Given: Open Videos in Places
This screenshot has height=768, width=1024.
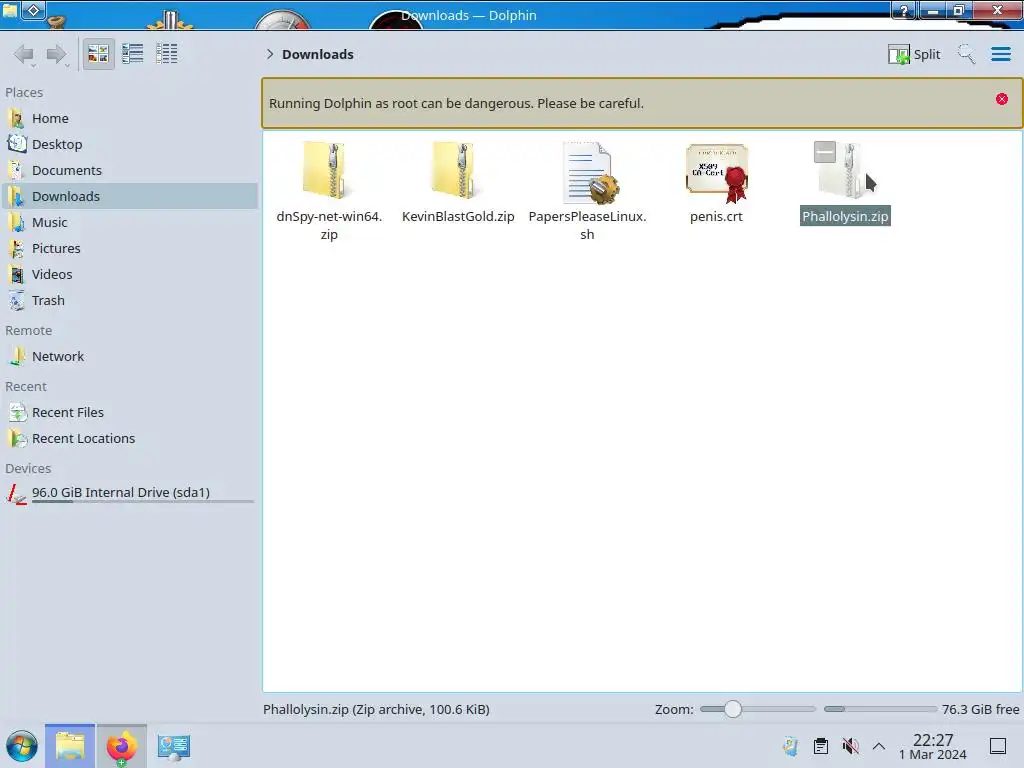Looking at the screenshot, I should (129, 275).
